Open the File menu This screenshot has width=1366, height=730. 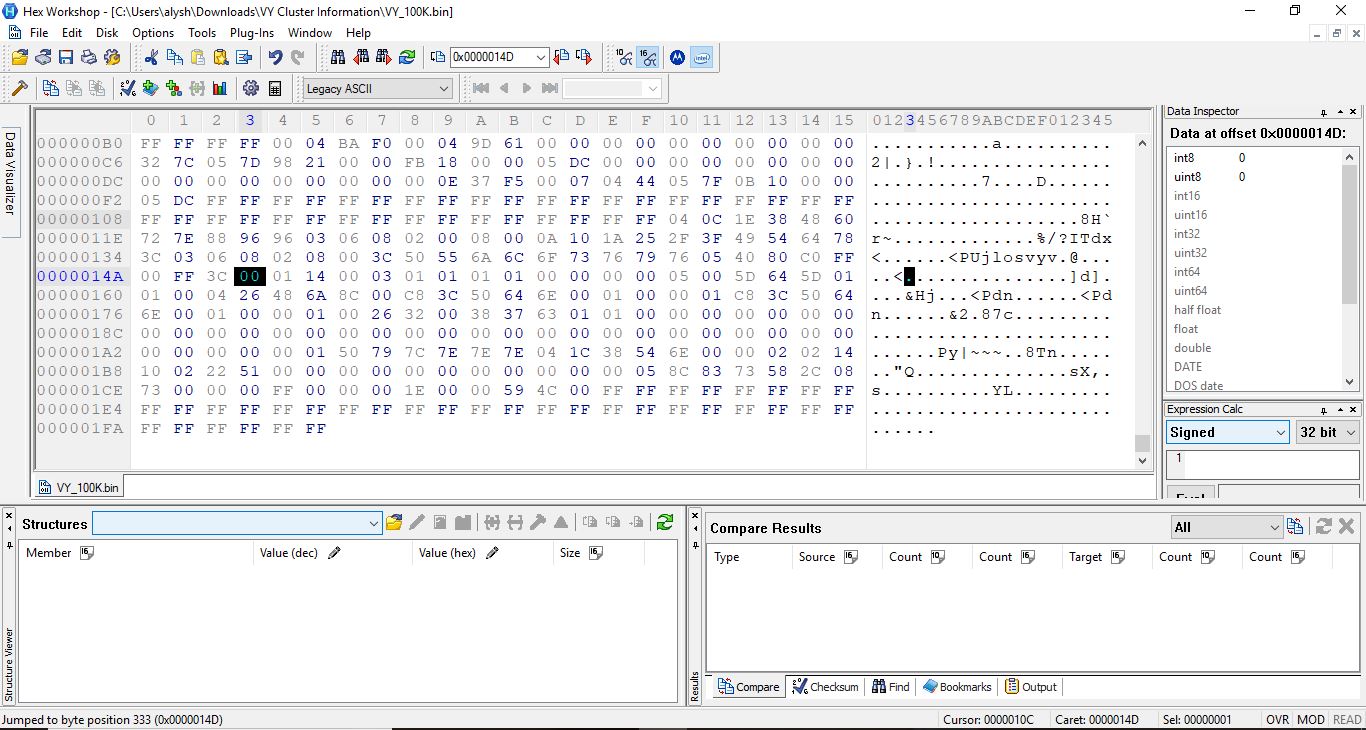click(39, 32)
